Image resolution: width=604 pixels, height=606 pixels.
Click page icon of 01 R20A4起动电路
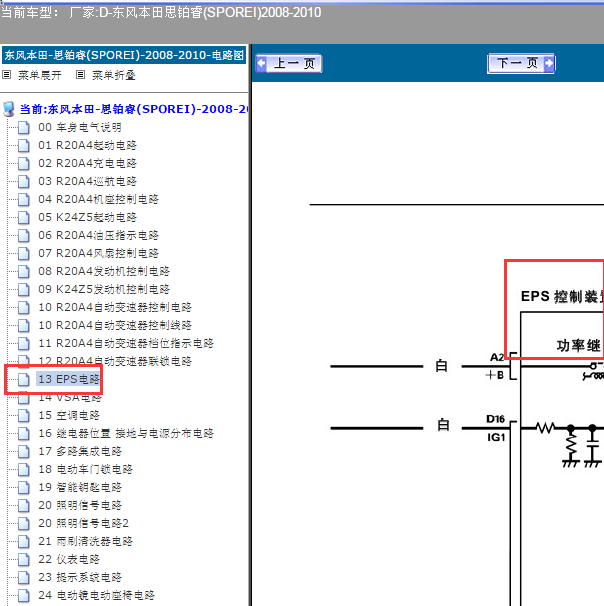pos(24,146)
